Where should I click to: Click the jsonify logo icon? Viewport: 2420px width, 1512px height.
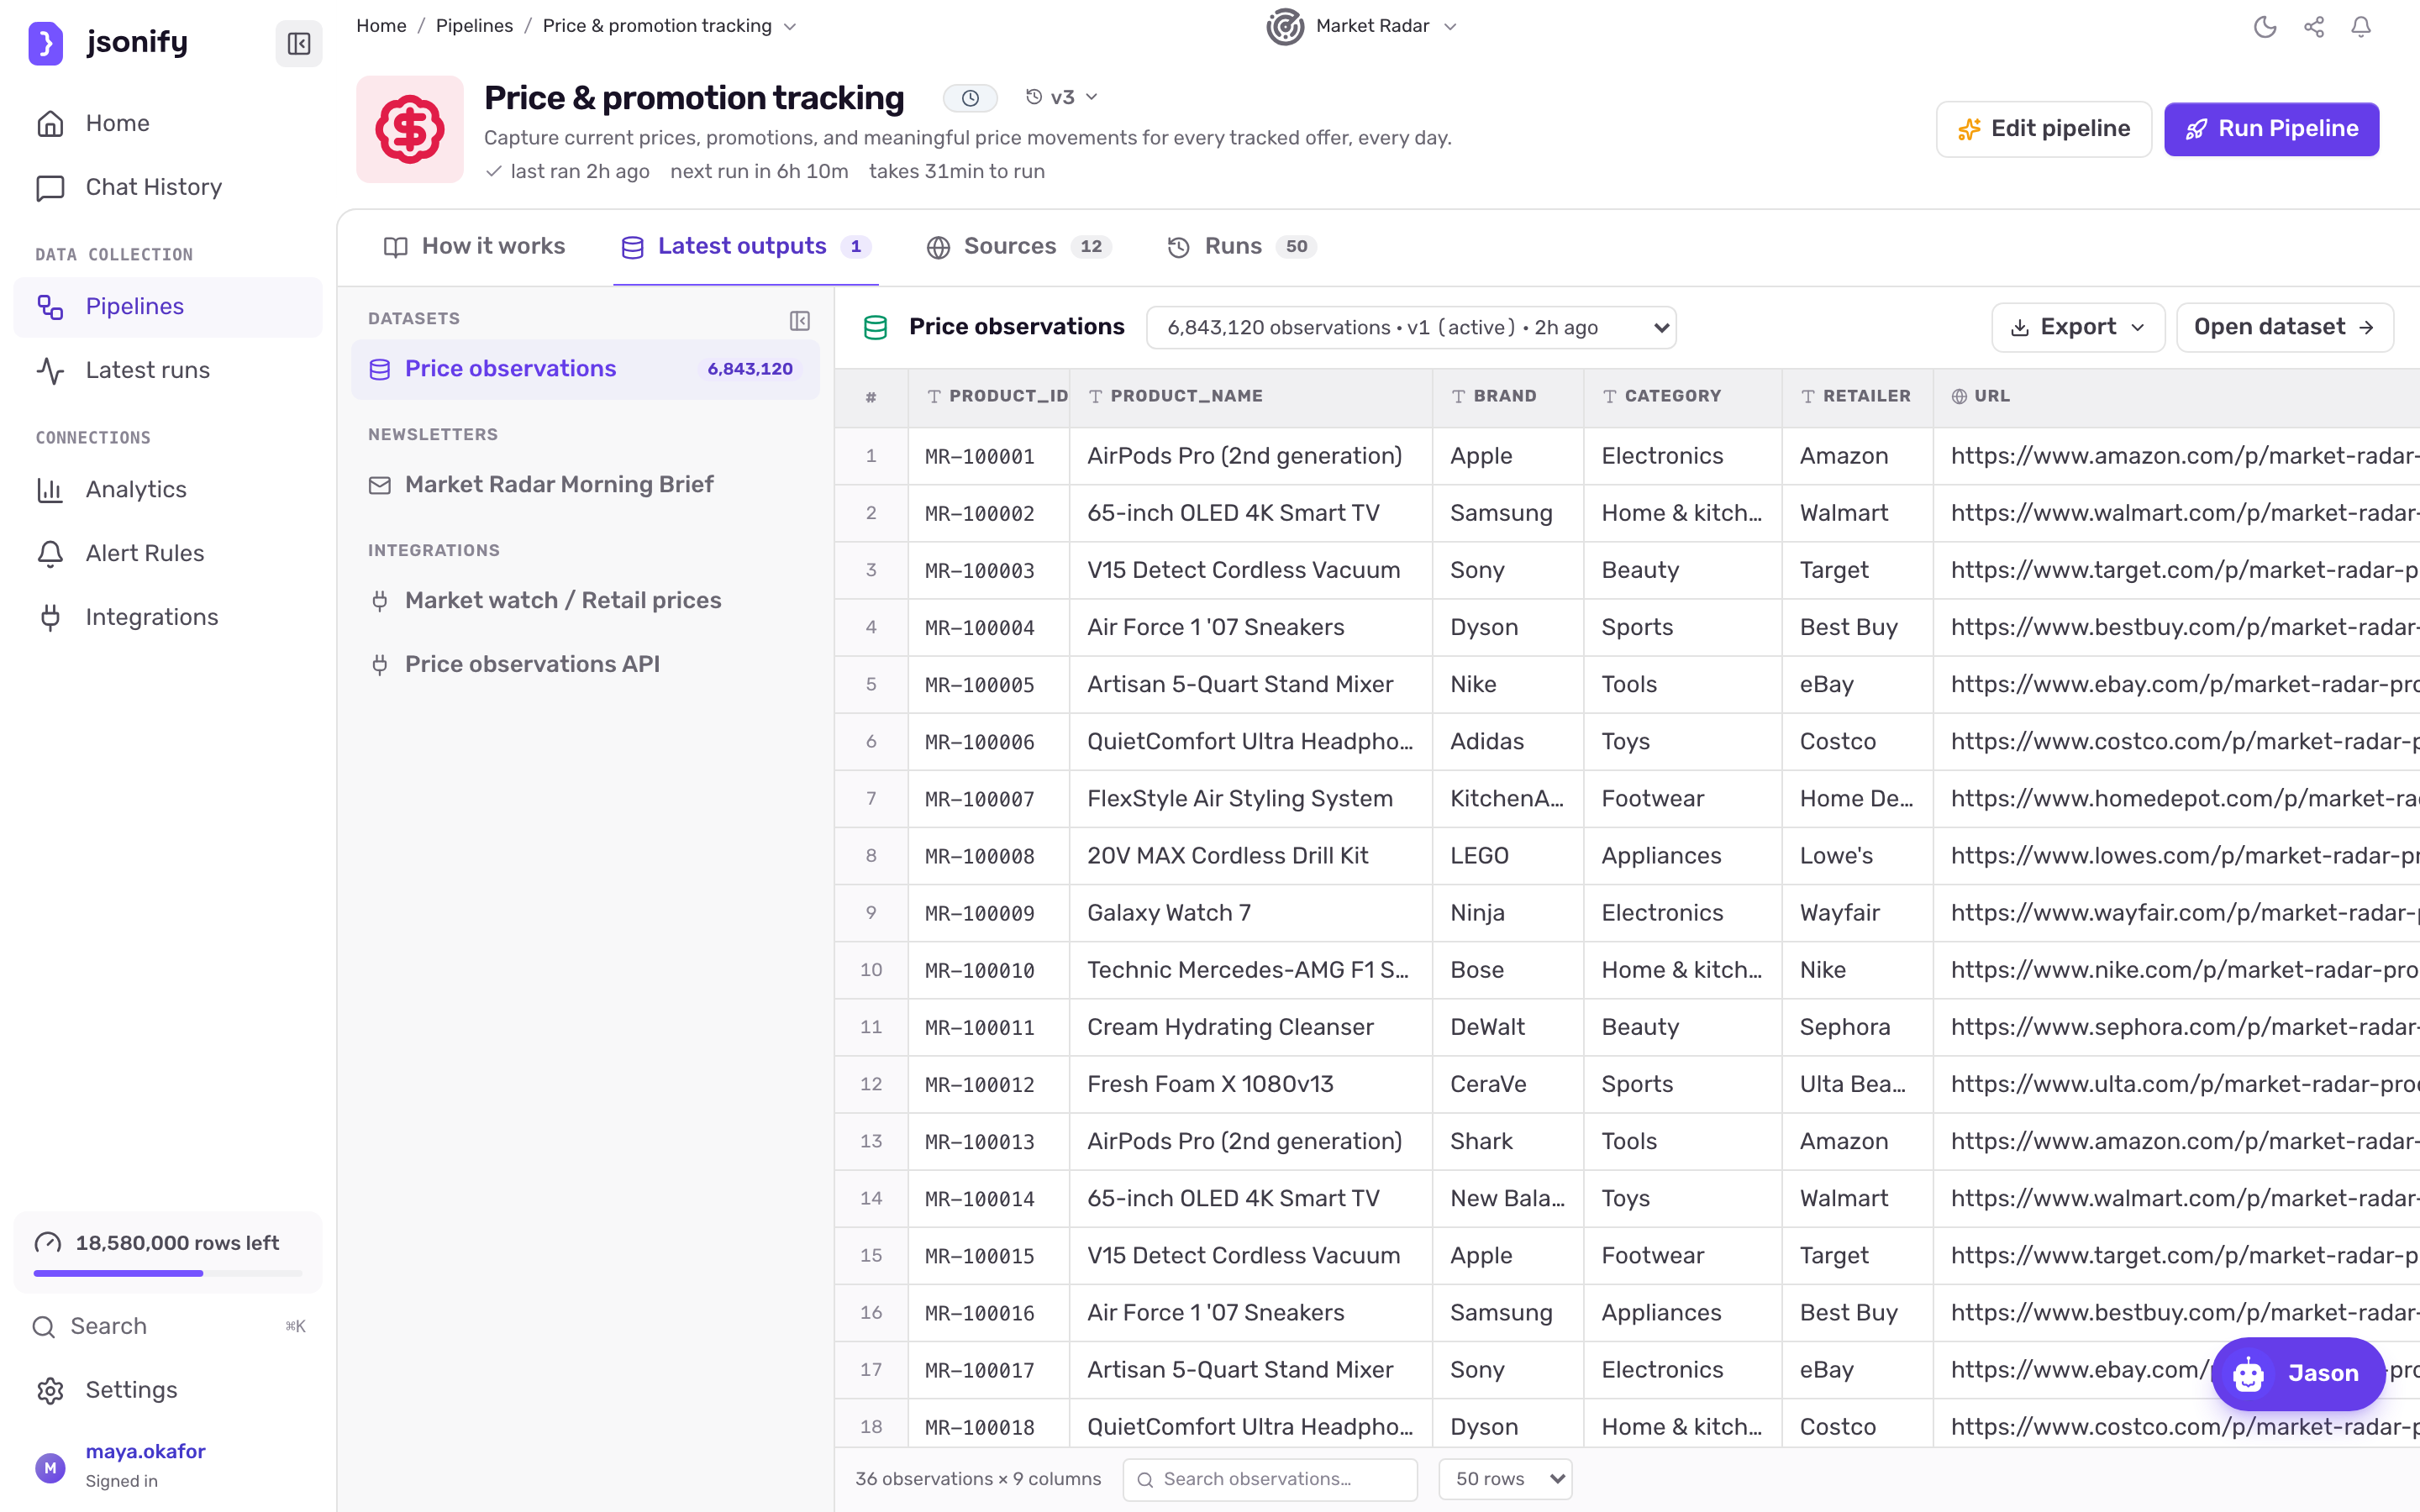[x=46, y=43]
